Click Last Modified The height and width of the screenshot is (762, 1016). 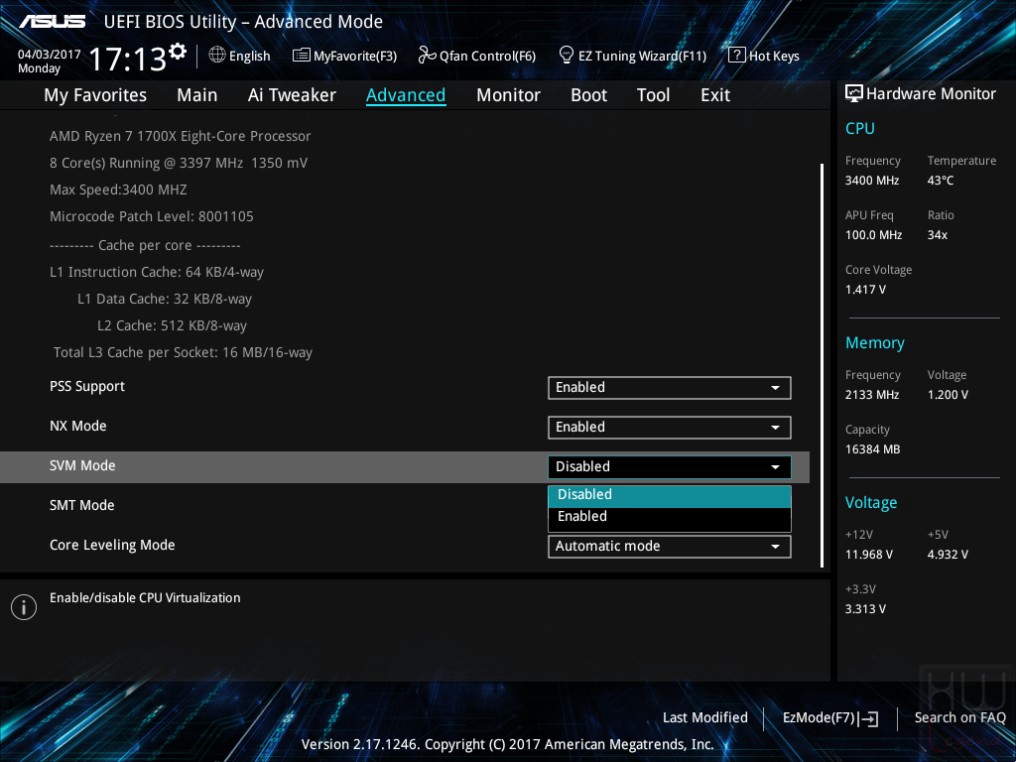(x=705, y=717)
